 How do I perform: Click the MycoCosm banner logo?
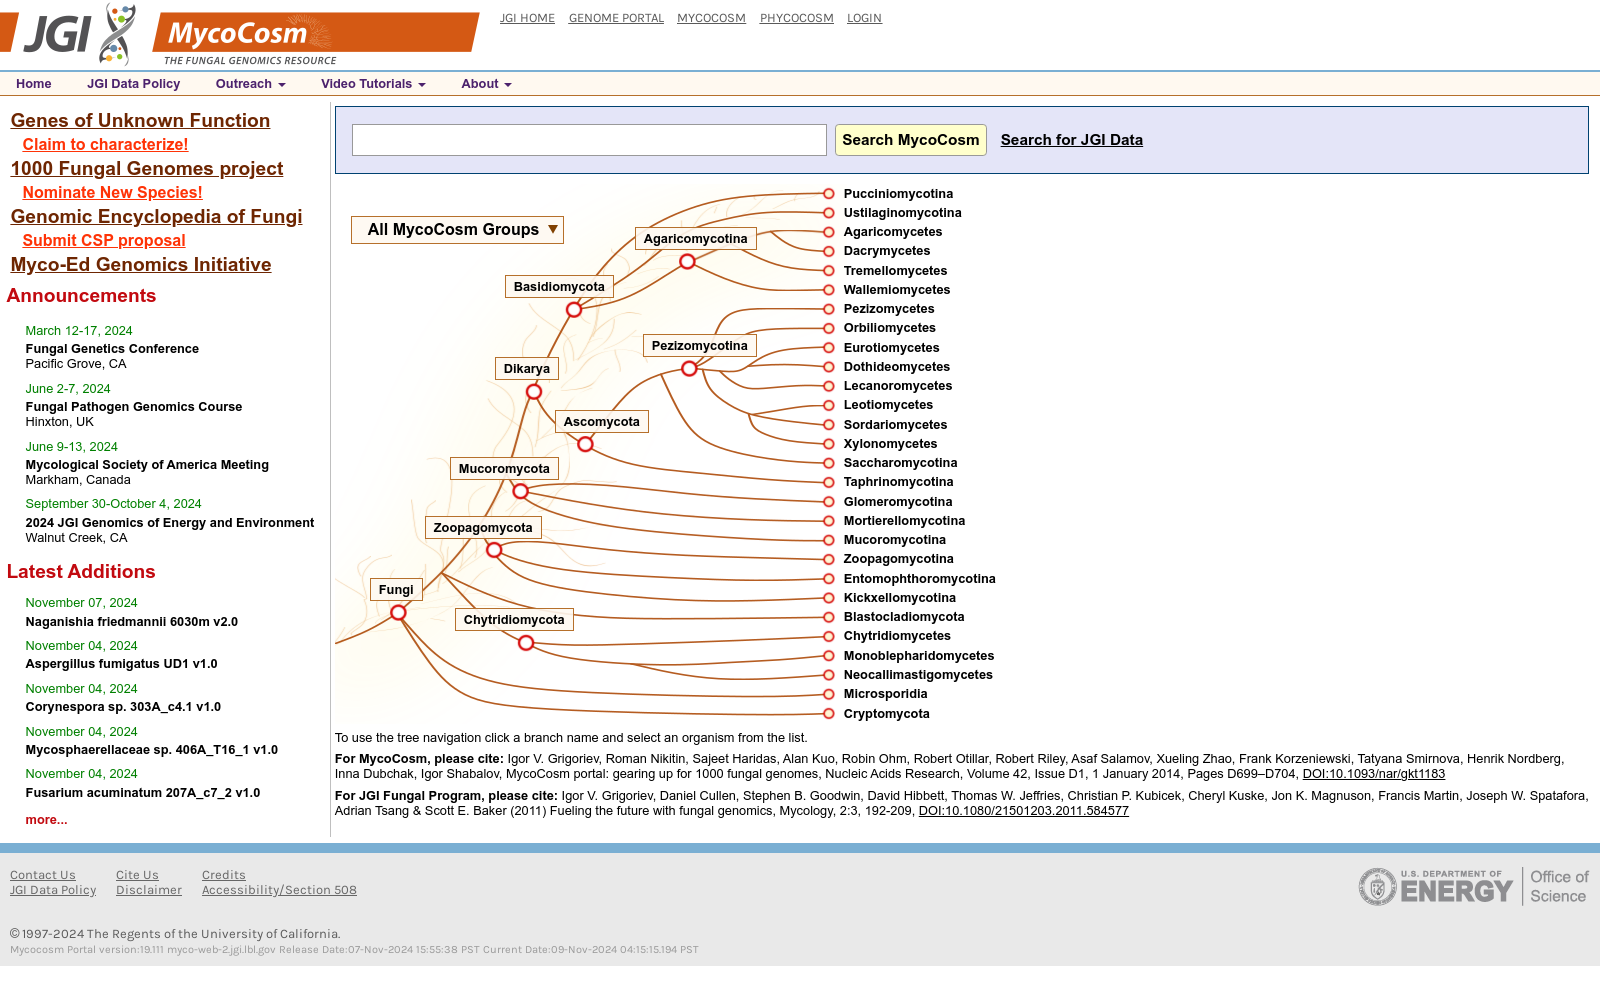click(315, 38)
